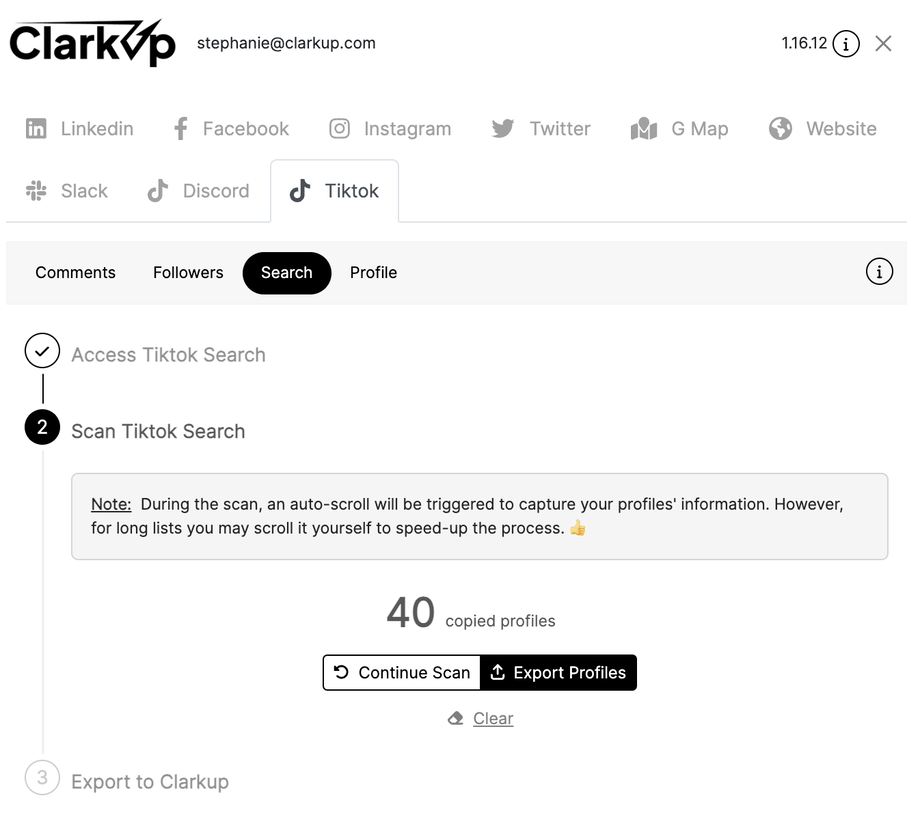This screenshot has width=920, height=813.
Task: Click the G Map icon
Action: 644,128
